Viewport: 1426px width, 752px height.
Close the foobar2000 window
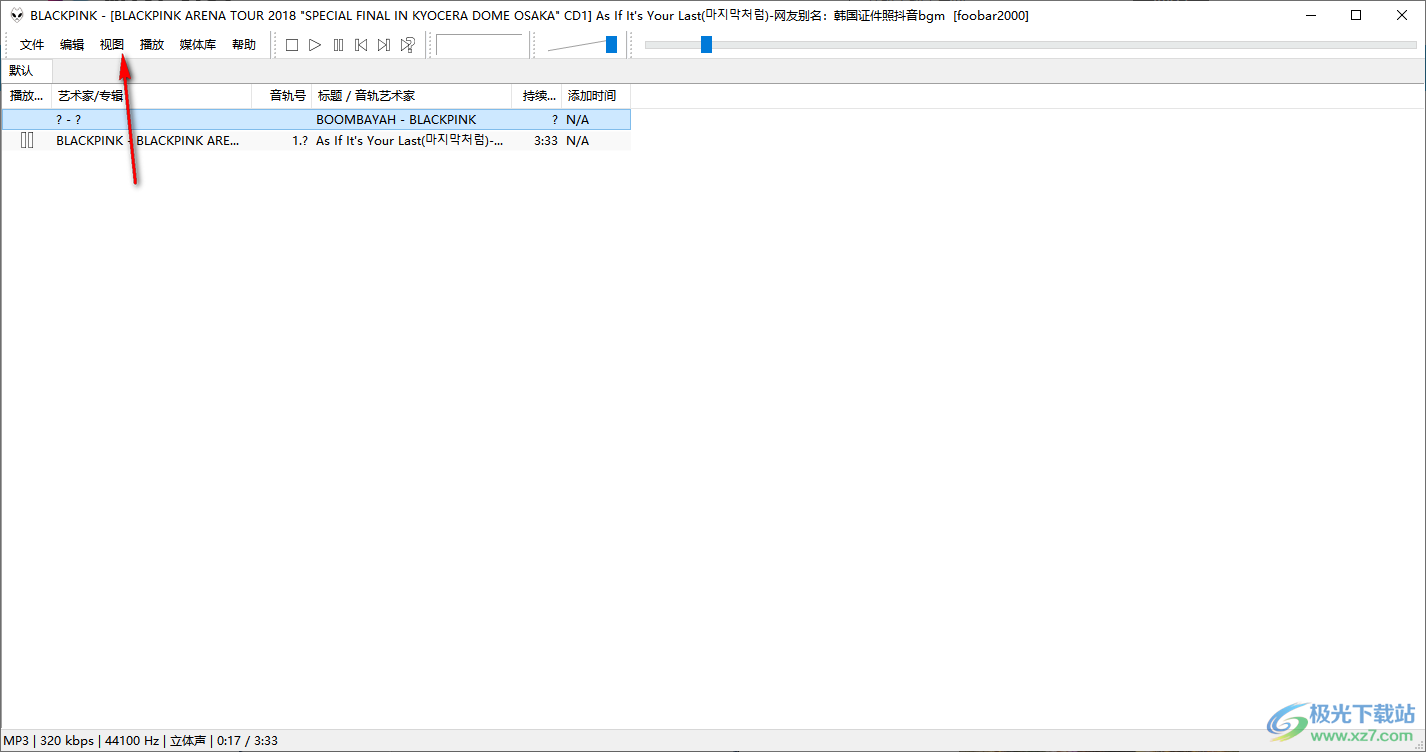(x=1402, y=15)
